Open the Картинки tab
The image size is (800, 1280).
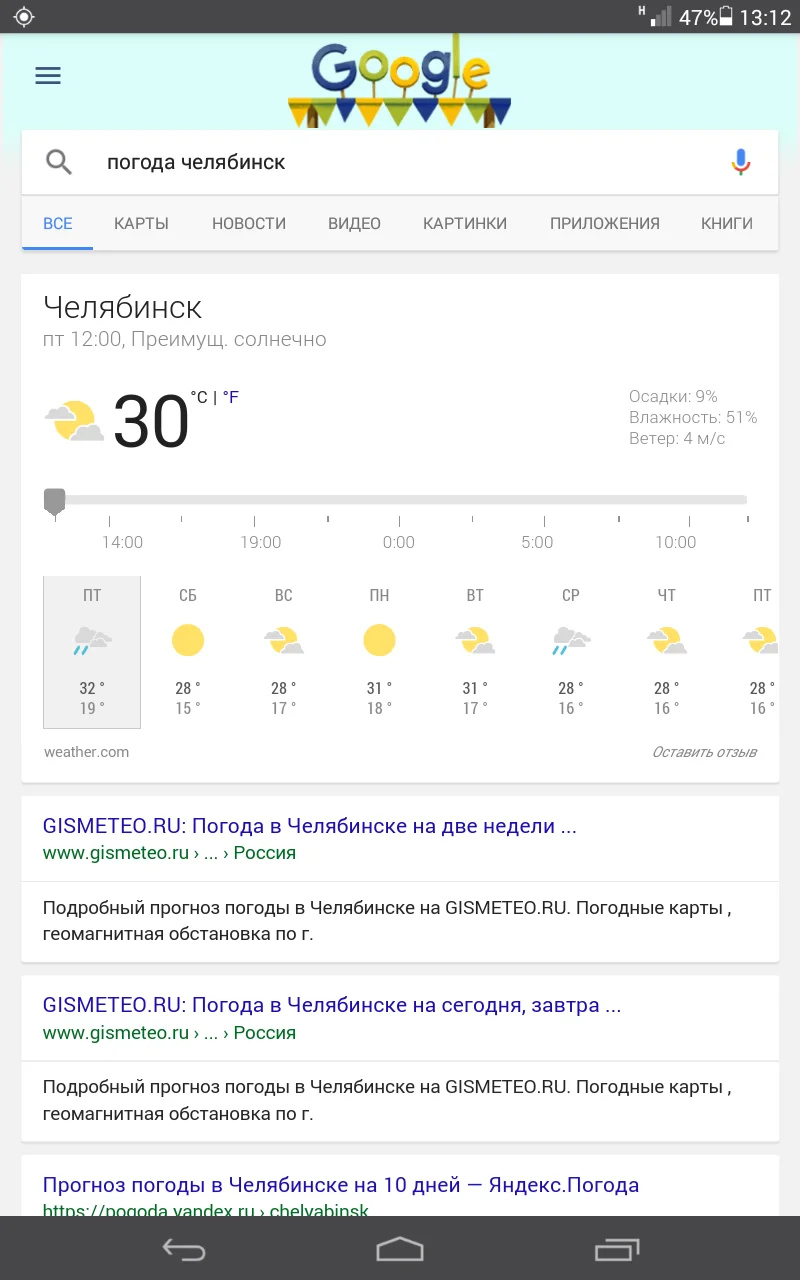[465, 223]
